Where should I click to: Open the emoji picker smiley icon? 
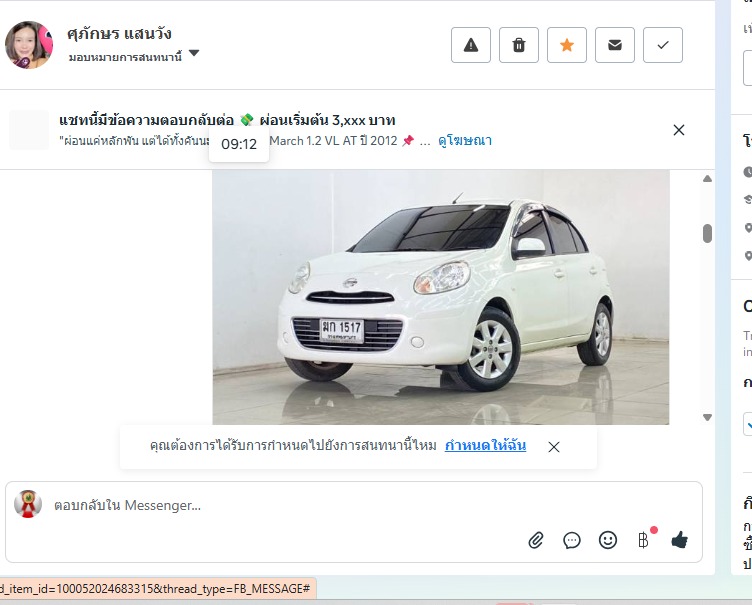click(608, 540)
